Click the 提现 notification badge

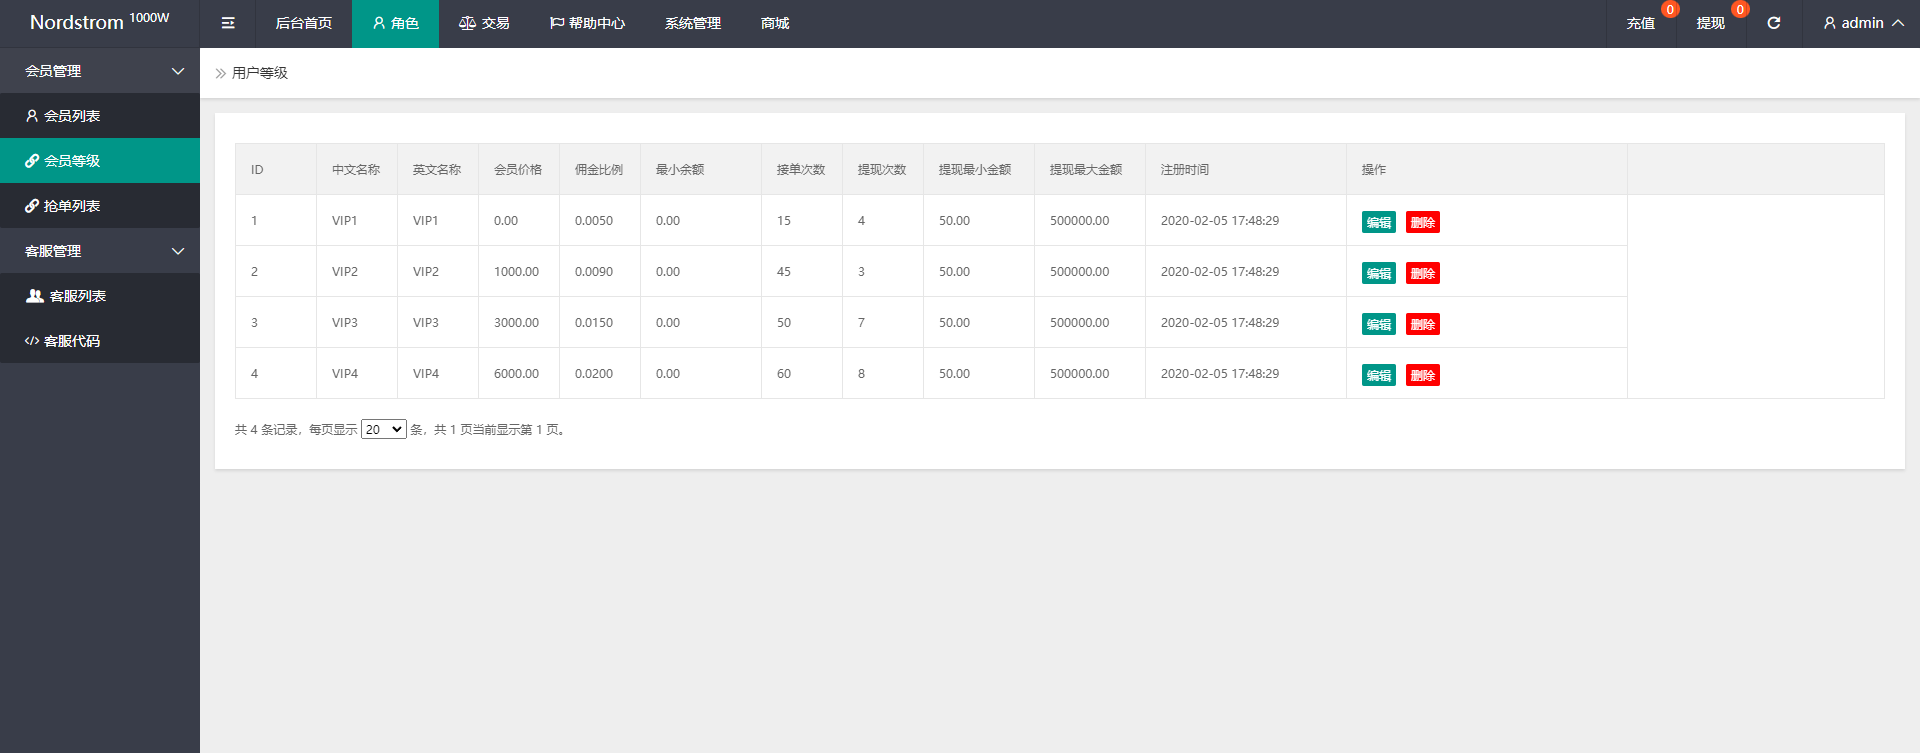[x=1740, y=9]
